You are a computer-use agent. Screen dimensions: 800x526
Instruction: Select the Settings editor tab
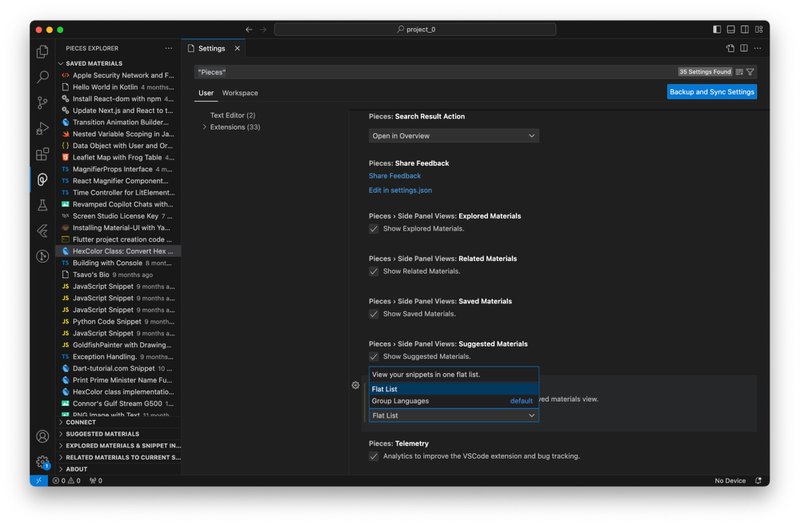(212, 48)
